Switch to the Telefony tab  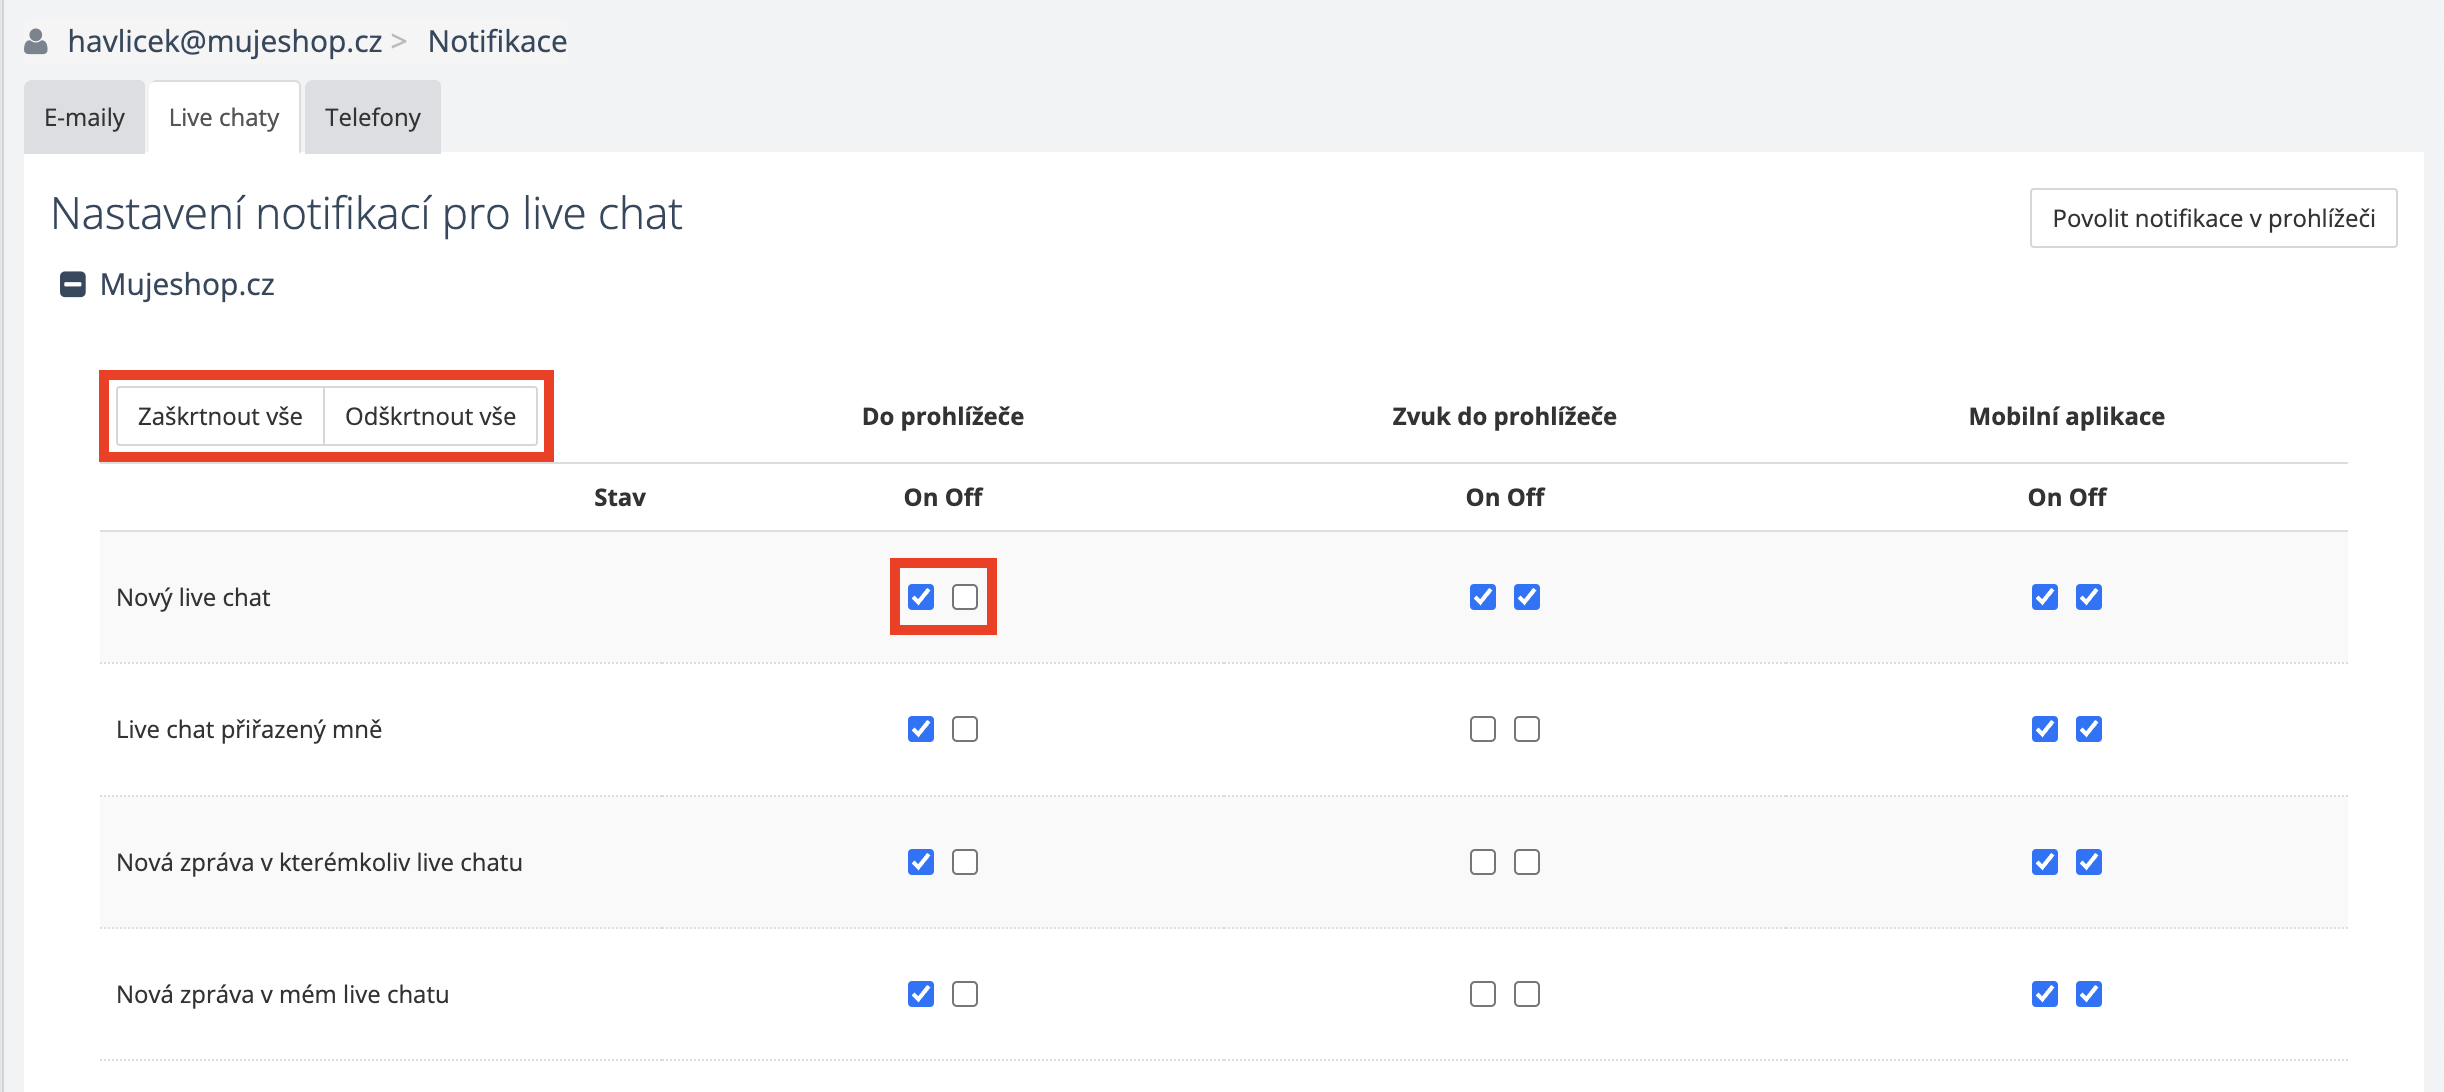(x=372, y=118)
